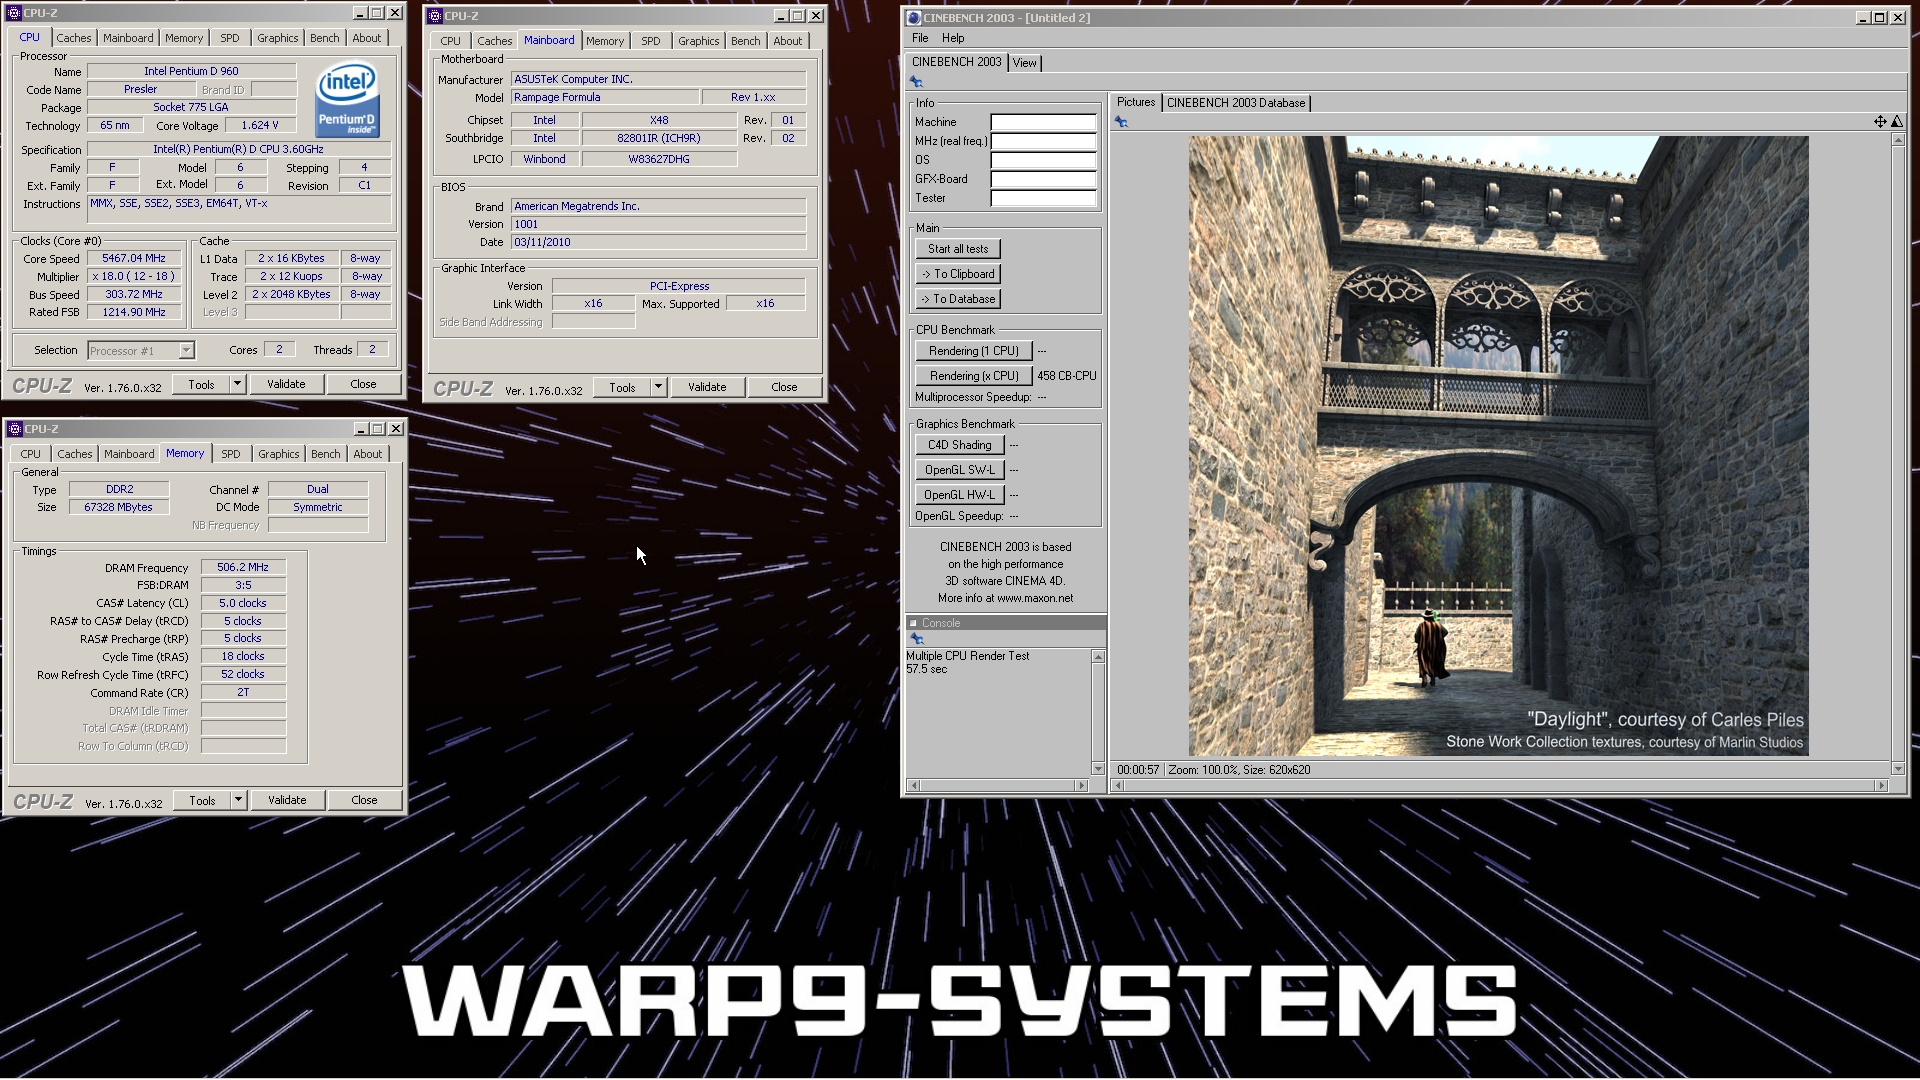The height and width of the screenshot is (1080, 1920).
Task: Select the CINEBENCH 2003 tab
Action: pyautogui.click(x=957, y=62)
